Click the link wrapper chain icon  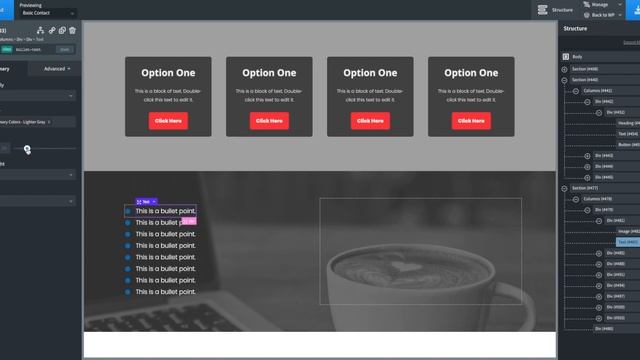point(52,30)
